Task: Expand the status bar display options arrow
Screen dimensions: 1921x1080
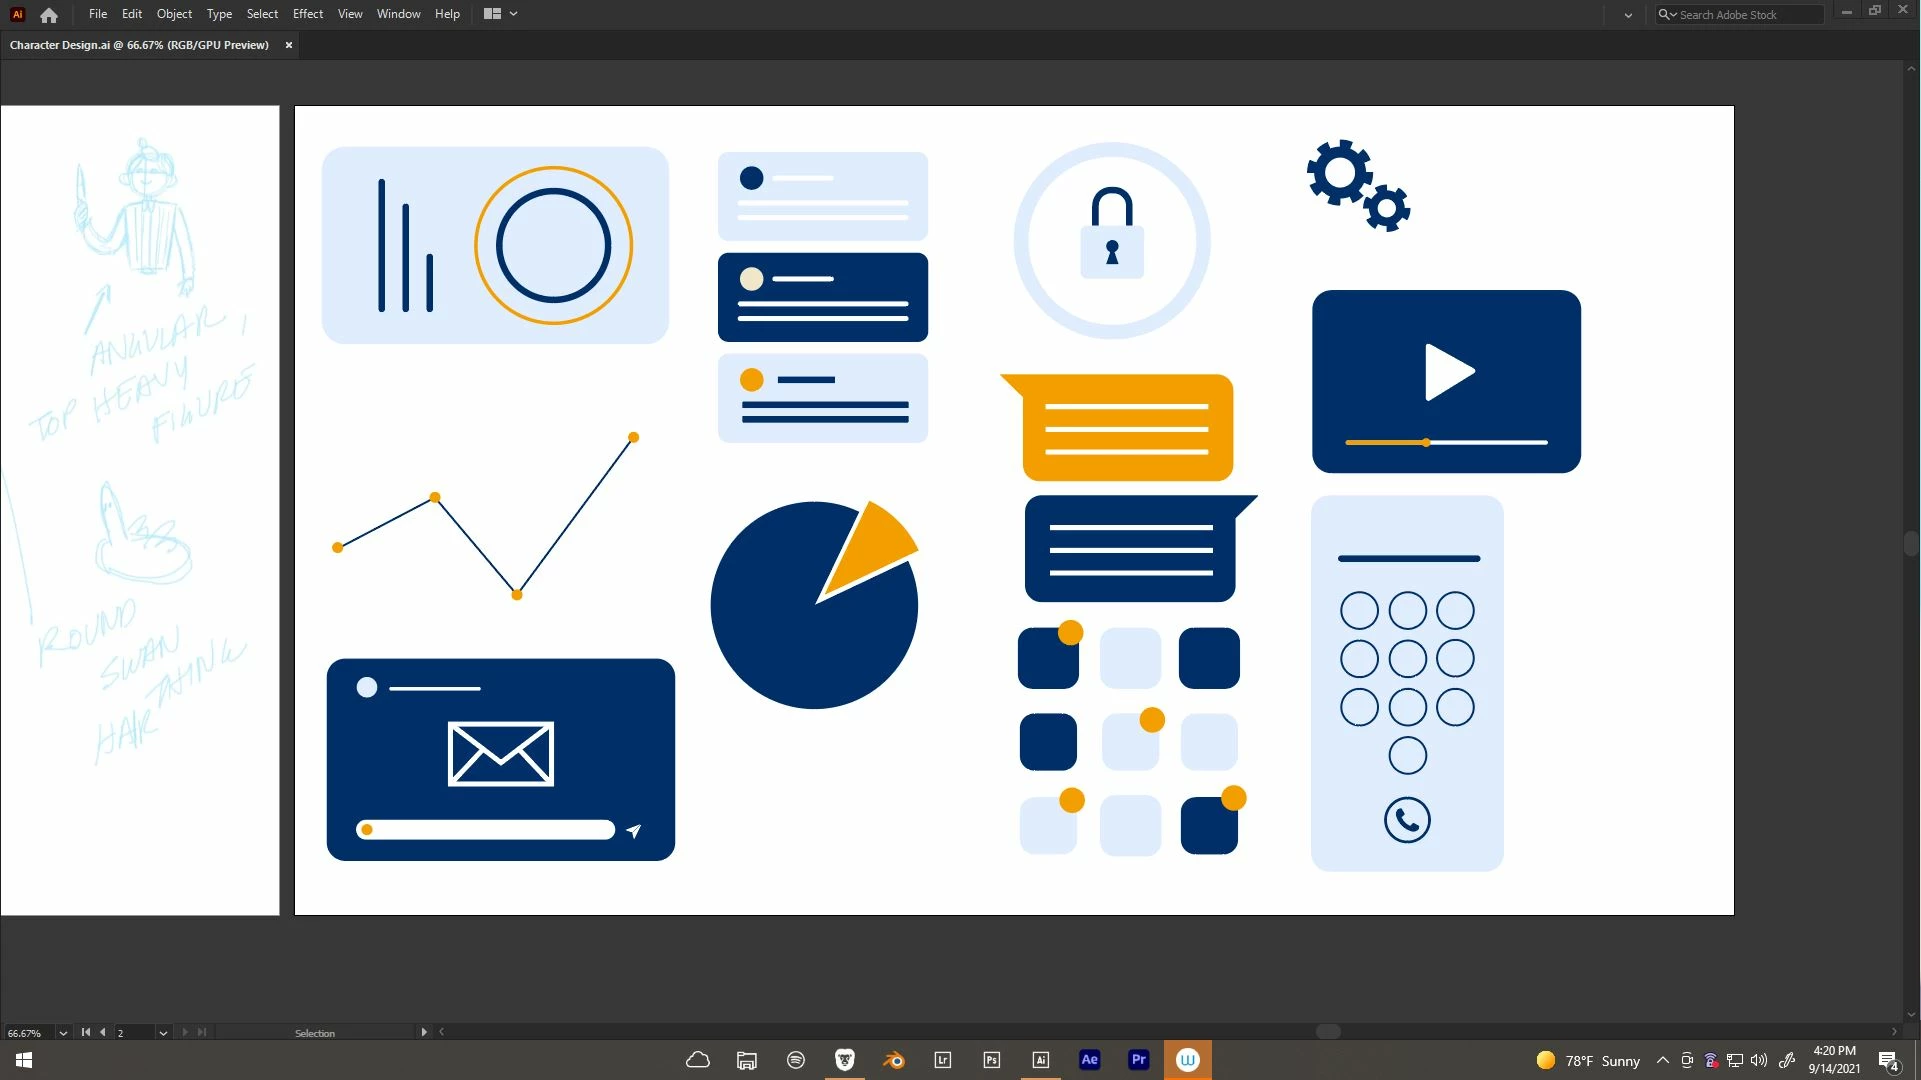Action: [424, 1032]
